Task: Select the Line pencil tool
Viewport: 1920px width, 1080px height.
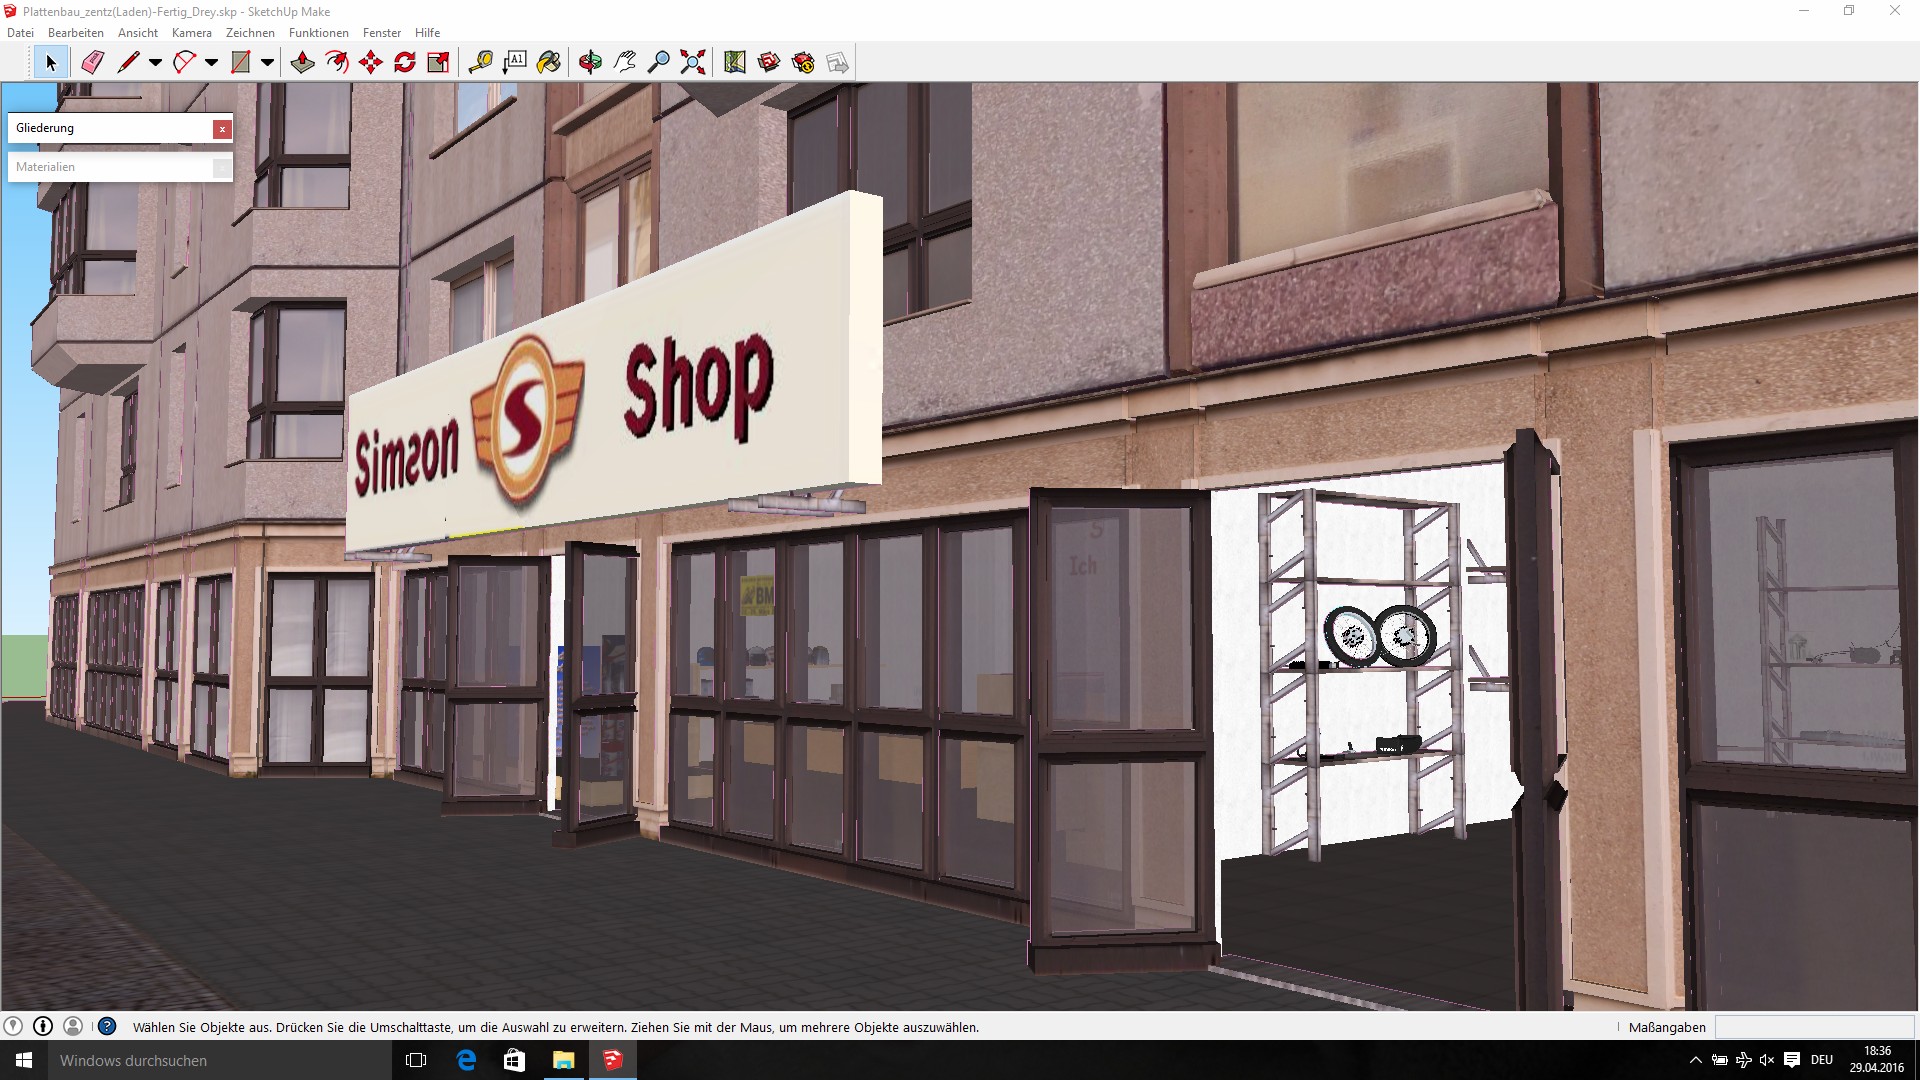Action: 128,63
